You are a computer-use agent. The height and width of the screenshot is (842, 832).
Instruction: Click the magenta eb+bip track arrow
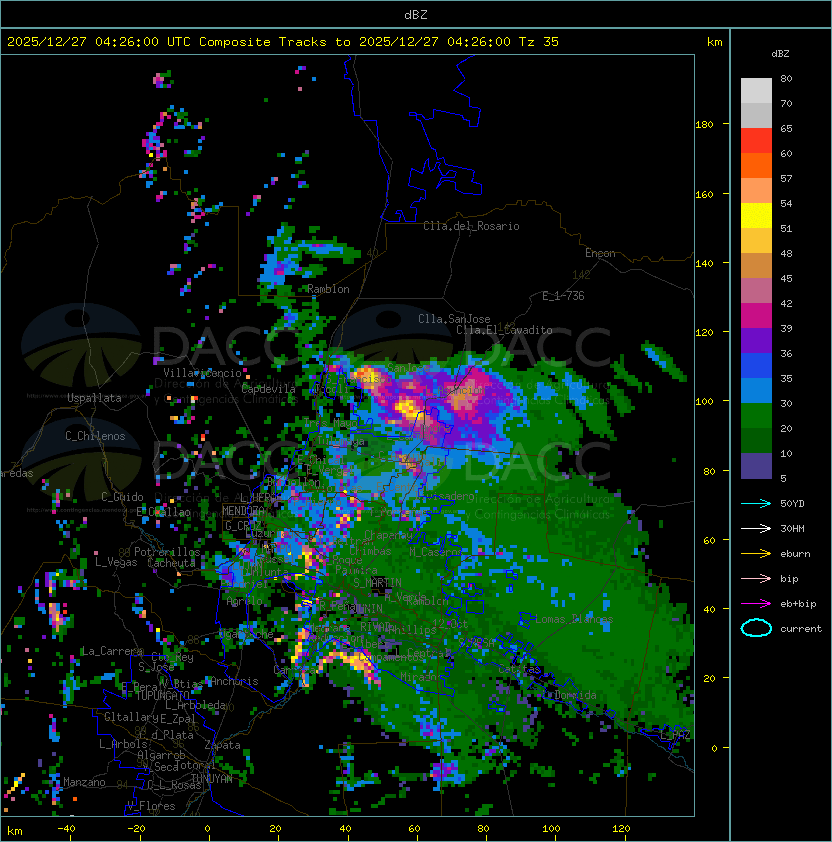coord(756,604)
